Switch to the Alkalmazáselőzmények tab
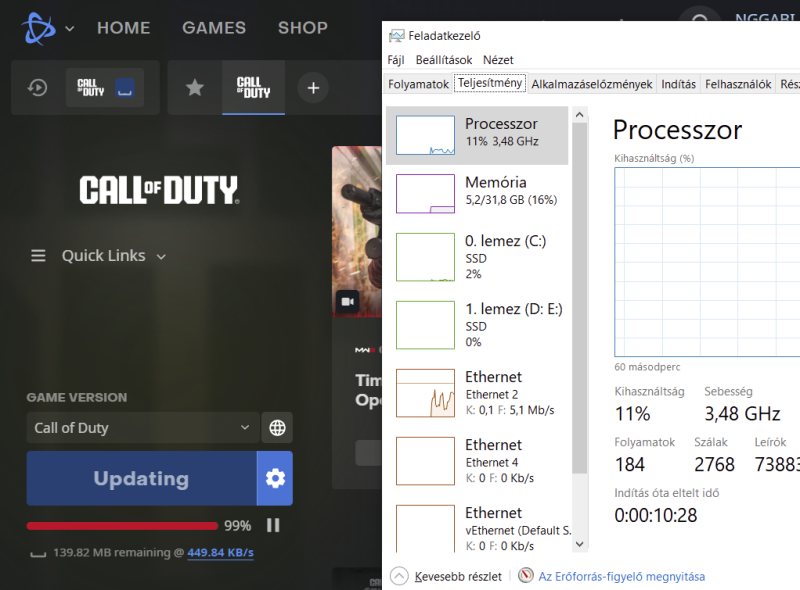This screenshot has height=590, width=800. pyautogui.click(x=592, y=84)
